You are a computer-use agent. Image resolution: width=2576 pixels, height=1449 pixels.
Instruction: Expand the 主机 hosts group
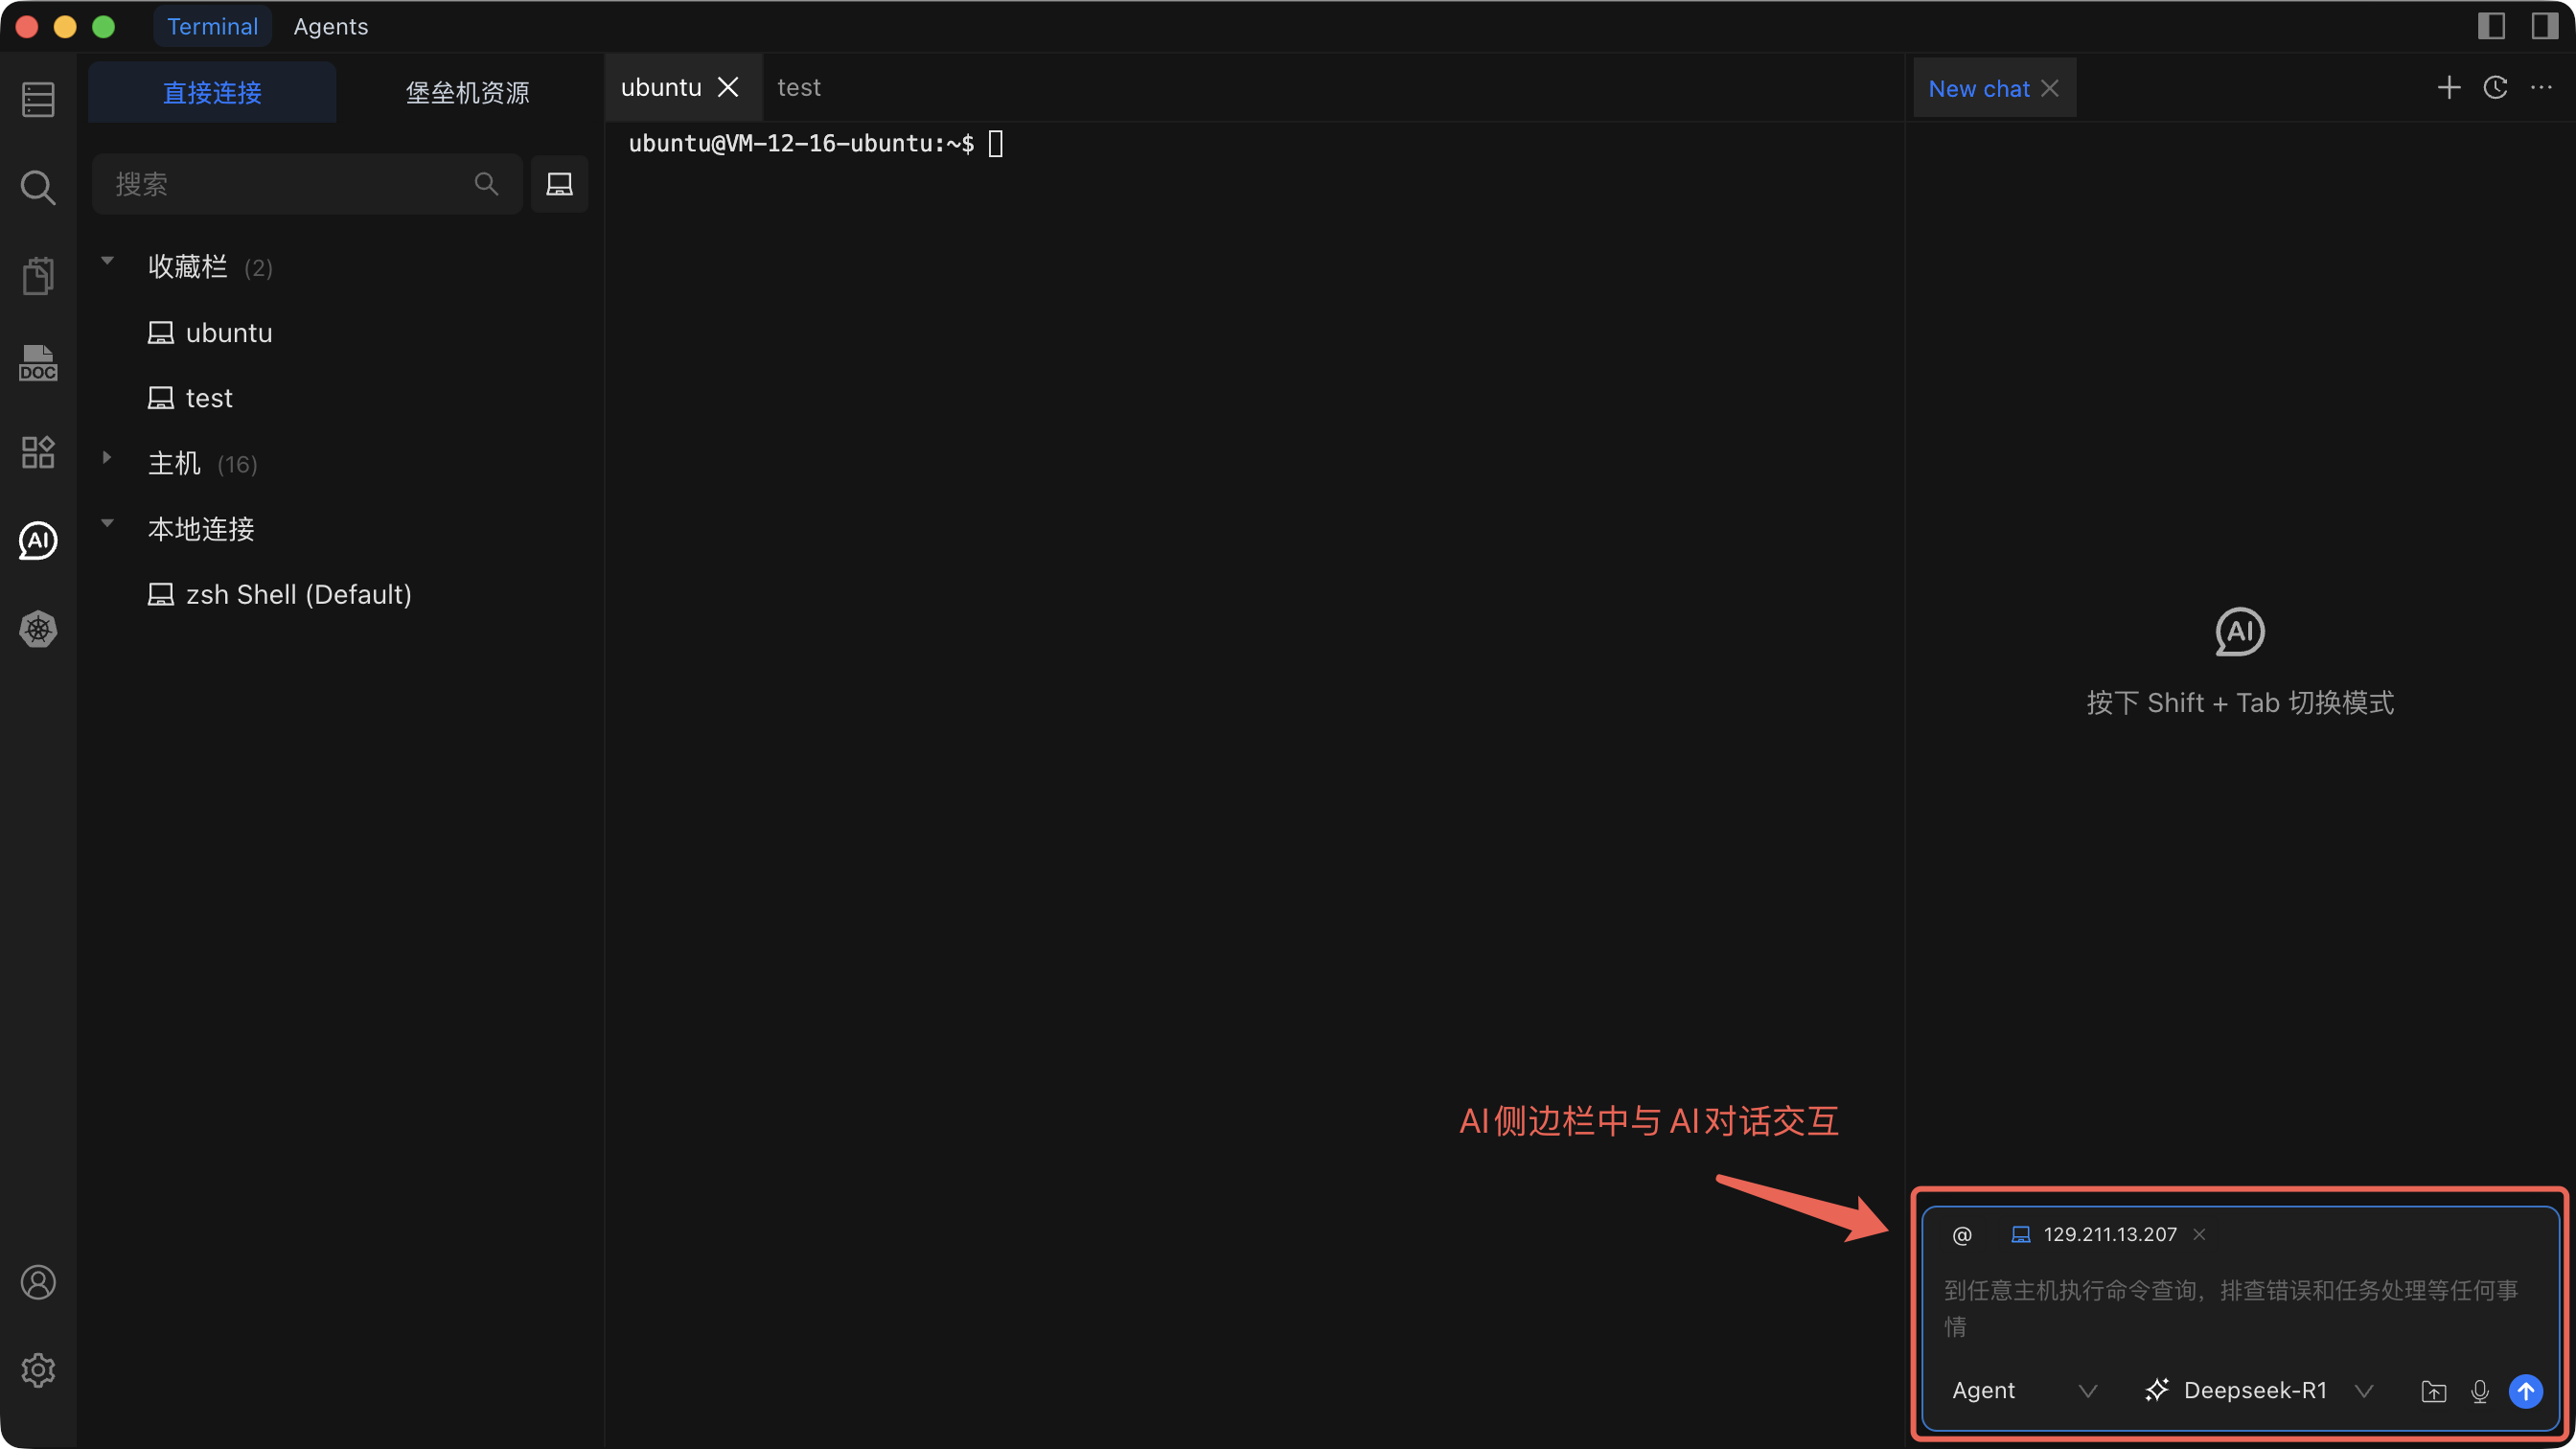tap(107, 458)
